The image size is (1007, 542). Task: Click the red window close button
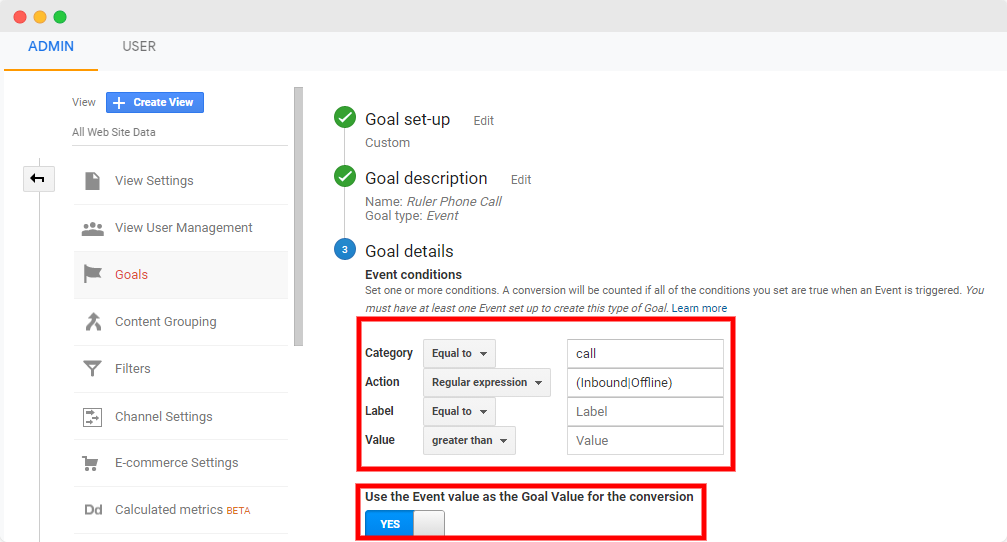pos(20,17)
